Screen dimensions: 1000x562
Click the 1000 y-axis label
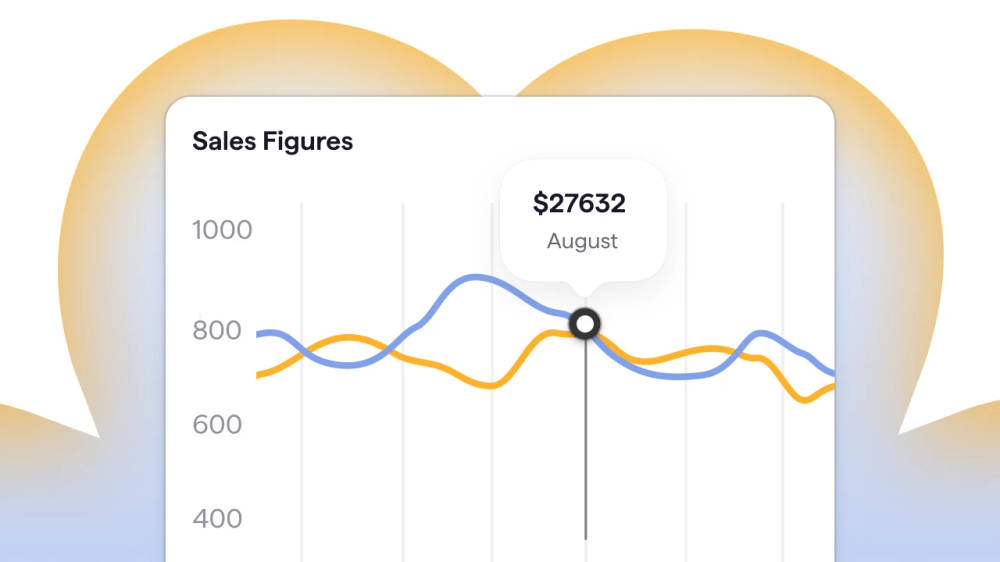click(222, 230)
